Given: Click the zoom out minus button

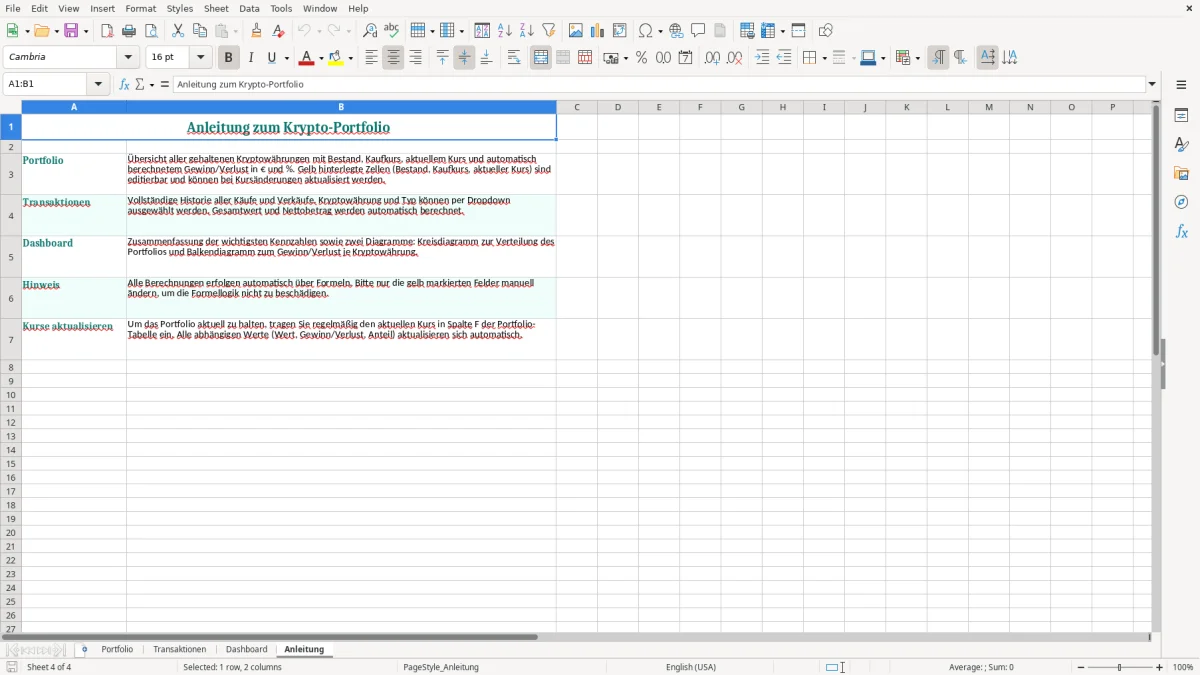Looking at the screenshot, I should tap(1081, 667).
